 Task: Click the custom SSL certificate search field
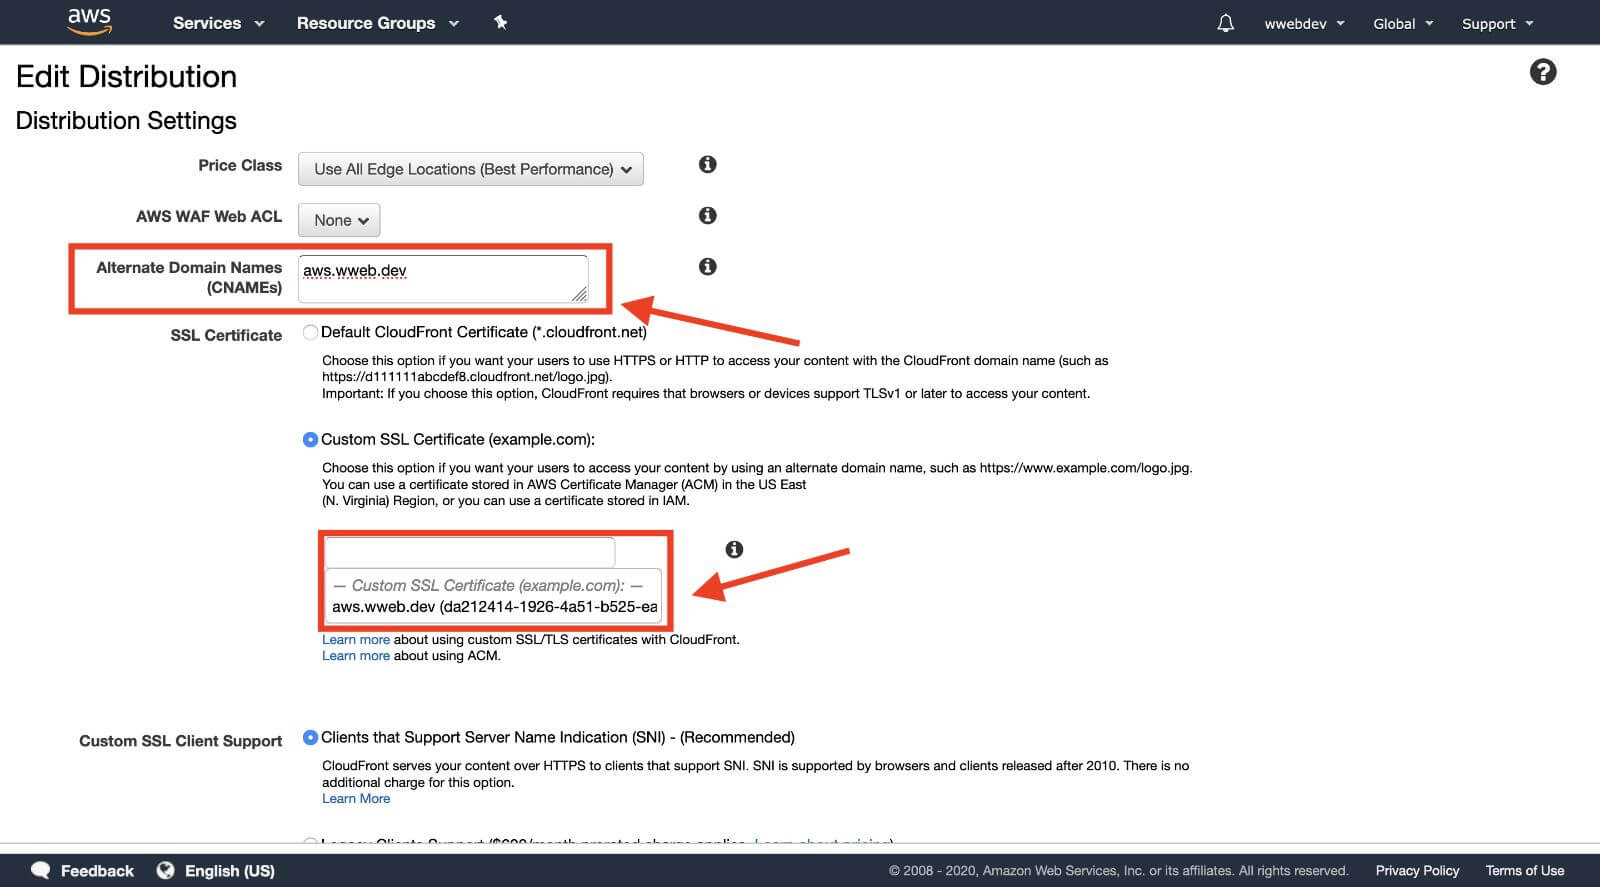pyautogui.click(x=469, y=552)
